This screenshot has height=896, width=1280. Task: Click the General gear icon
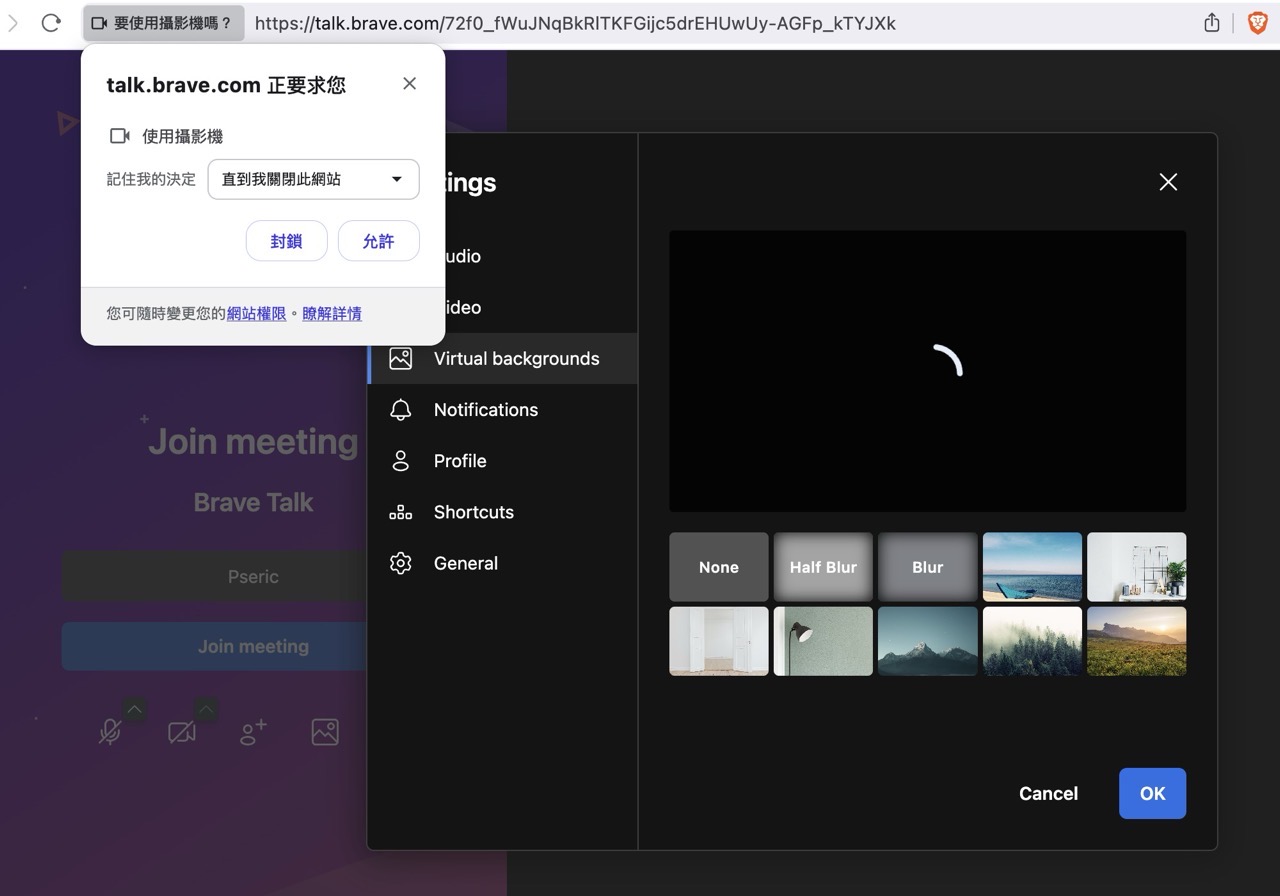[401, 563]
